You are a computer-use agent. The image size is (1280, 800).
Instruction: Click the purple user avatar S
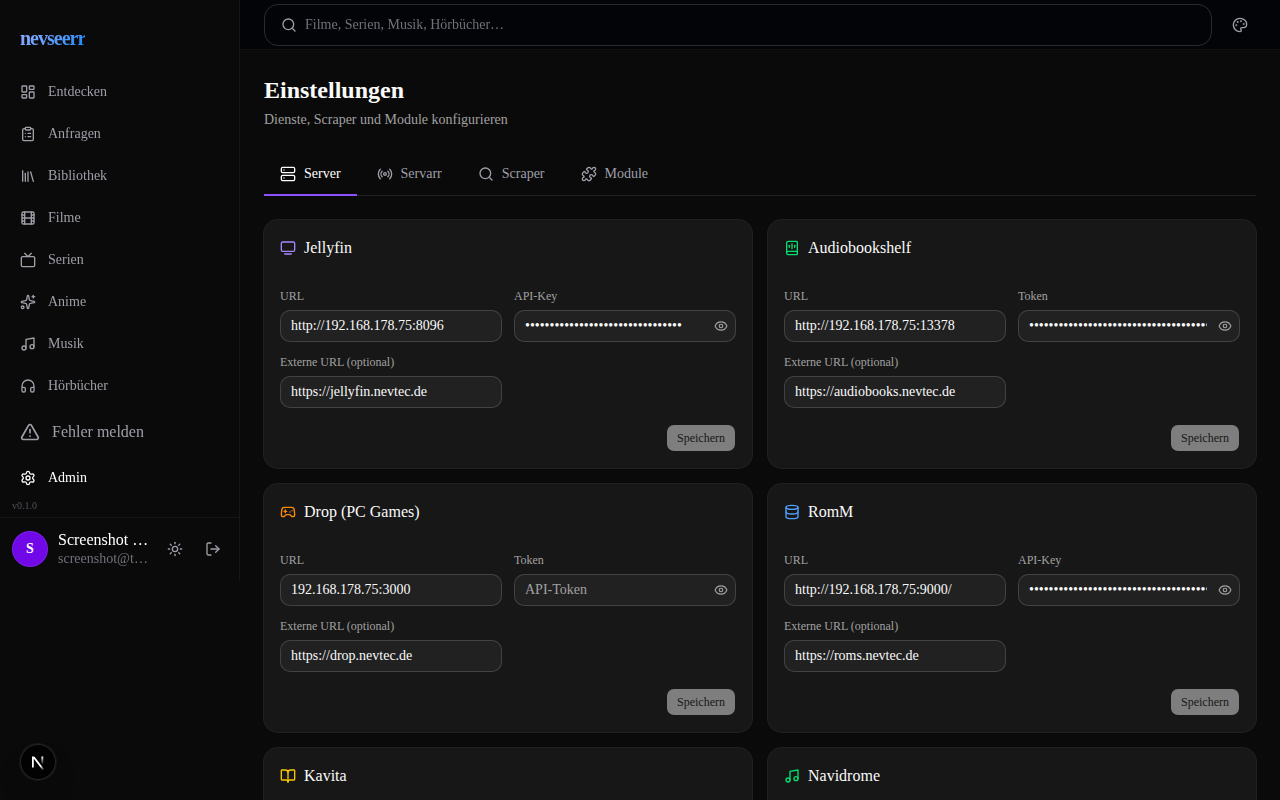[x=30, y=549]
